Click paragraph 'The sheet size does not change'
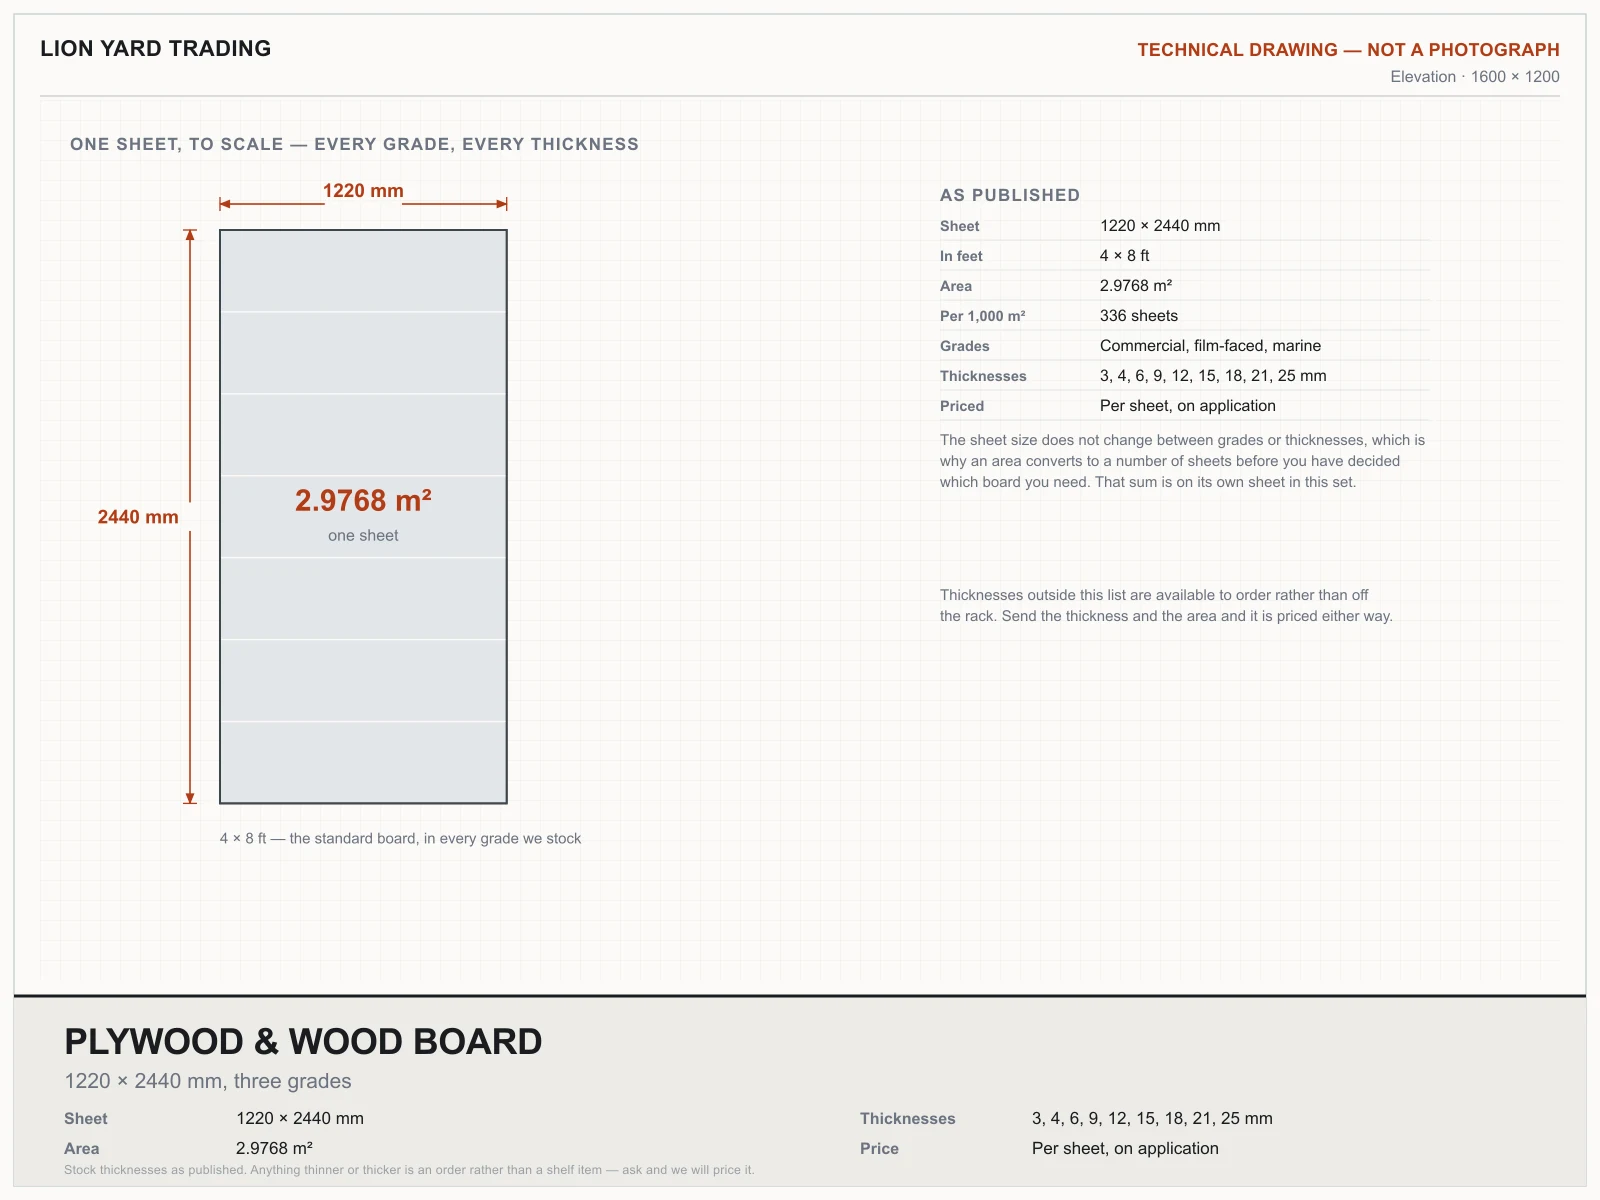Viewport: 1600px width, 1200px height. [x=1182, y=461]
